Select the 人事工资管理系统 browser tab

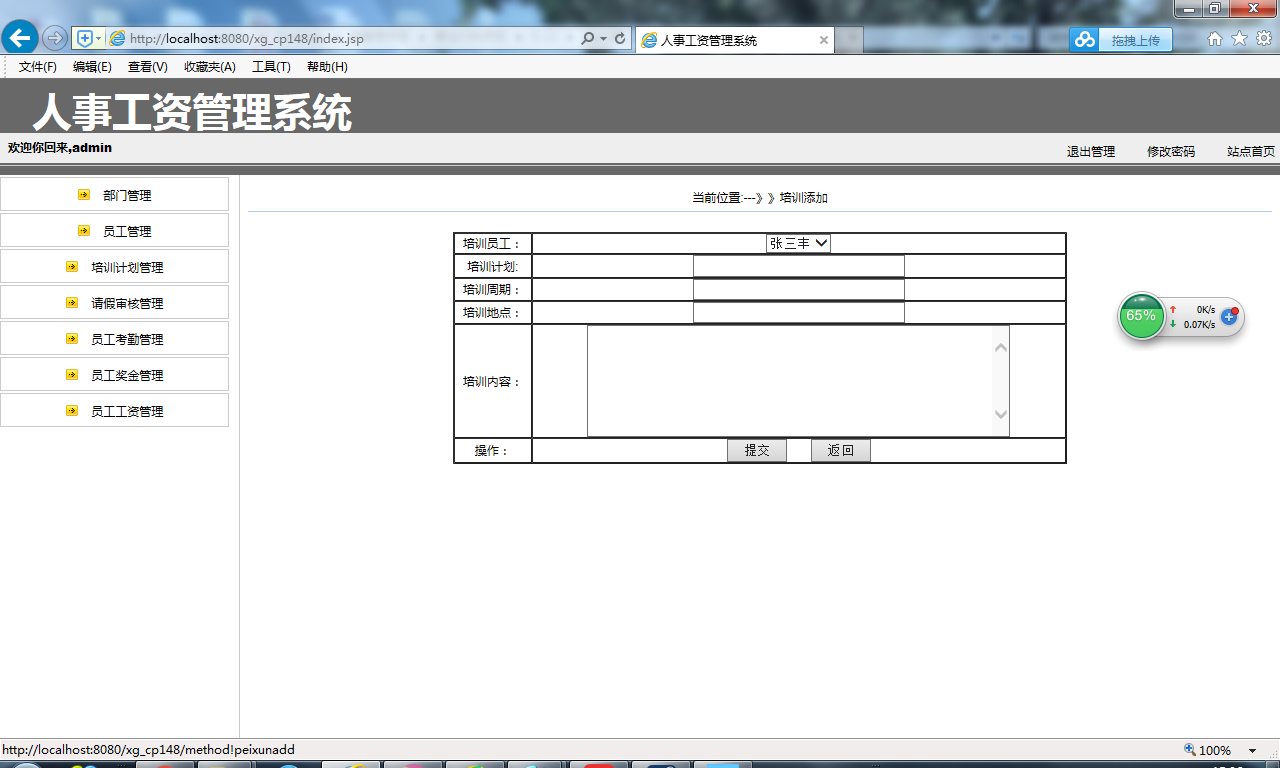pos(735,41)
